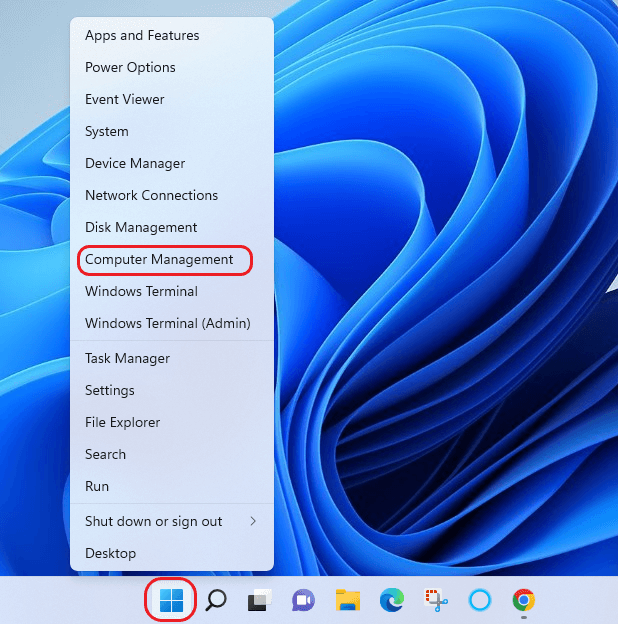Click Shut down or sign out
Image resolution: width=618 pixels, height=624 pixels.
pos(172,521)
